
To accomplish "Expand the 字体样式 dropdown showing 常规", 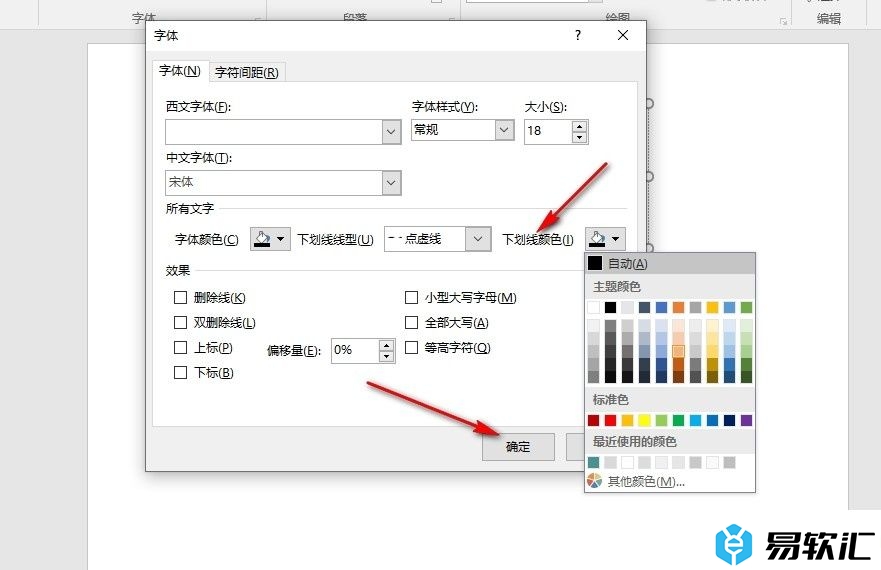I will [504, 130].
